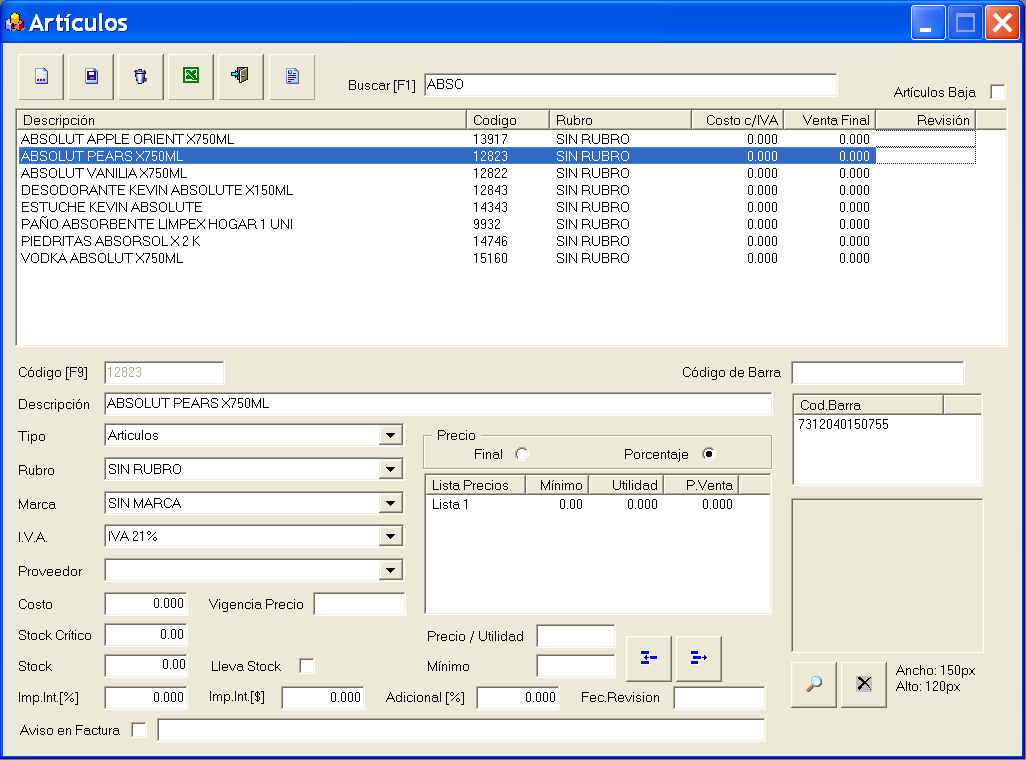Sort by the Venta Final column header
1026x760 pixels.
point(830,120)
